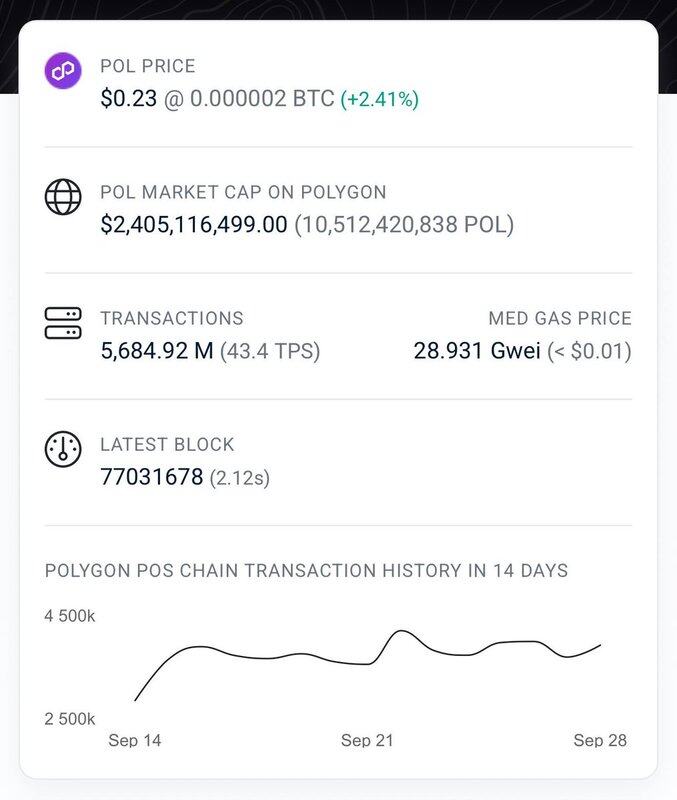Click the purple POL token logo icon
Image resolution: width=677 pixels, height=800 pixels.
(63, 70)
